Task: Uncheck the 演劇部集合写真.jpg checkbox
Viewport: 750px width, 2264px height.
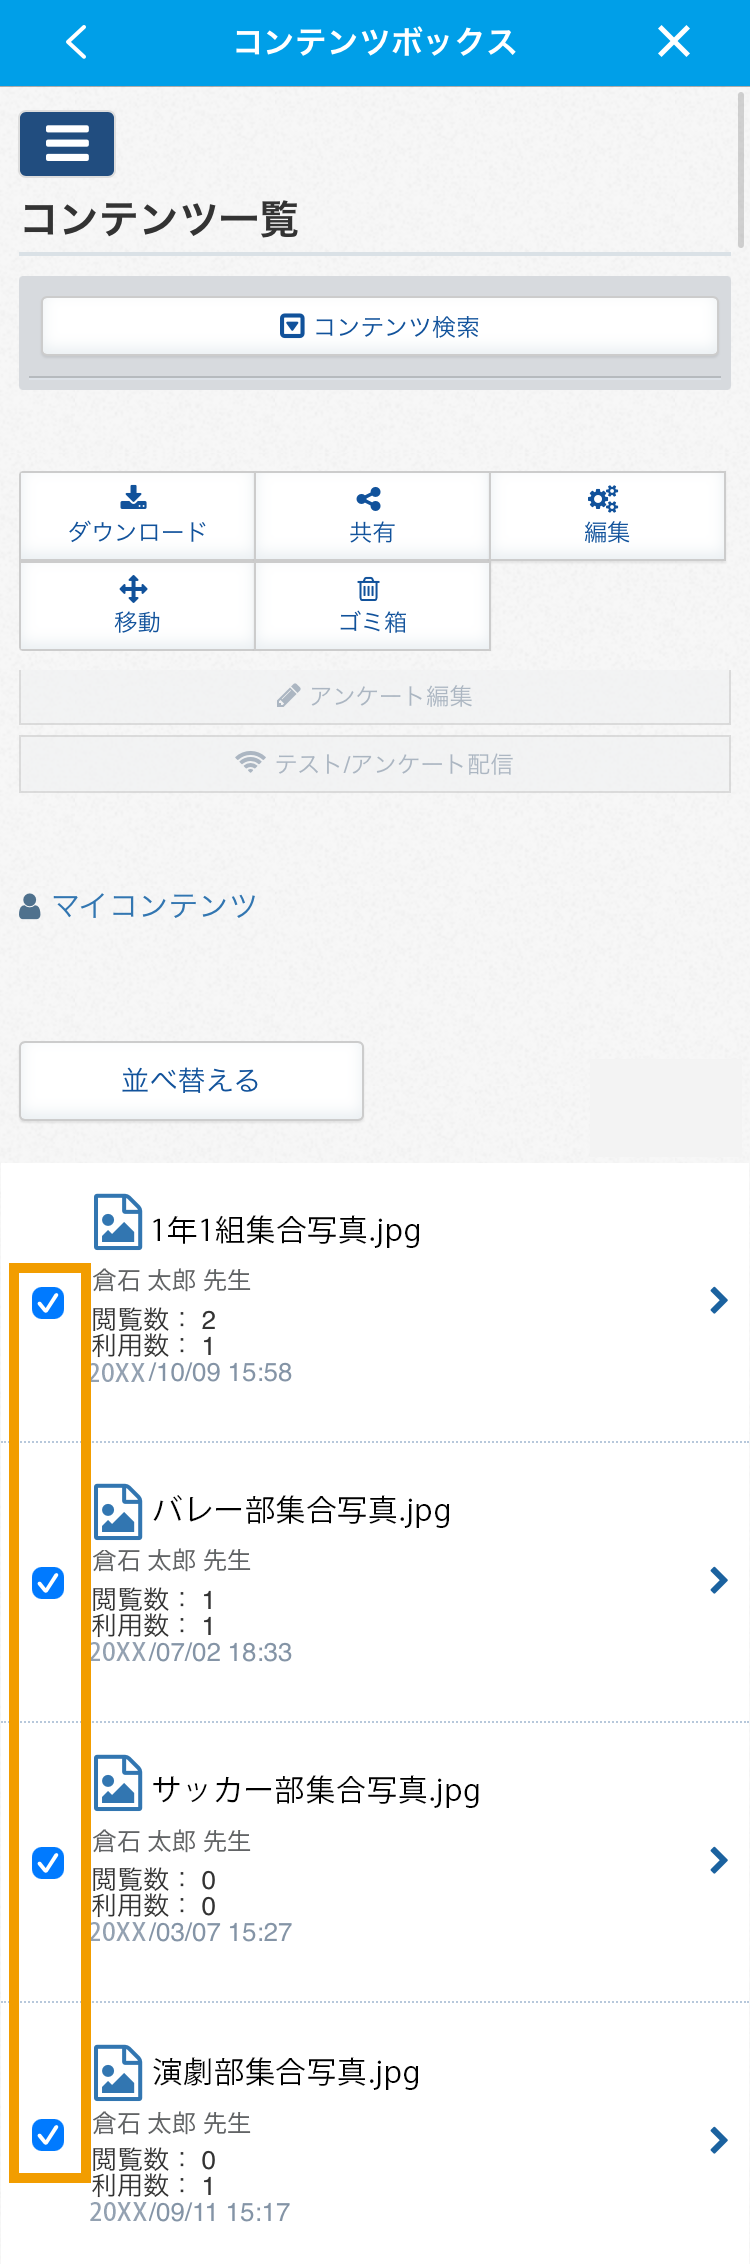Action: 48,2135
